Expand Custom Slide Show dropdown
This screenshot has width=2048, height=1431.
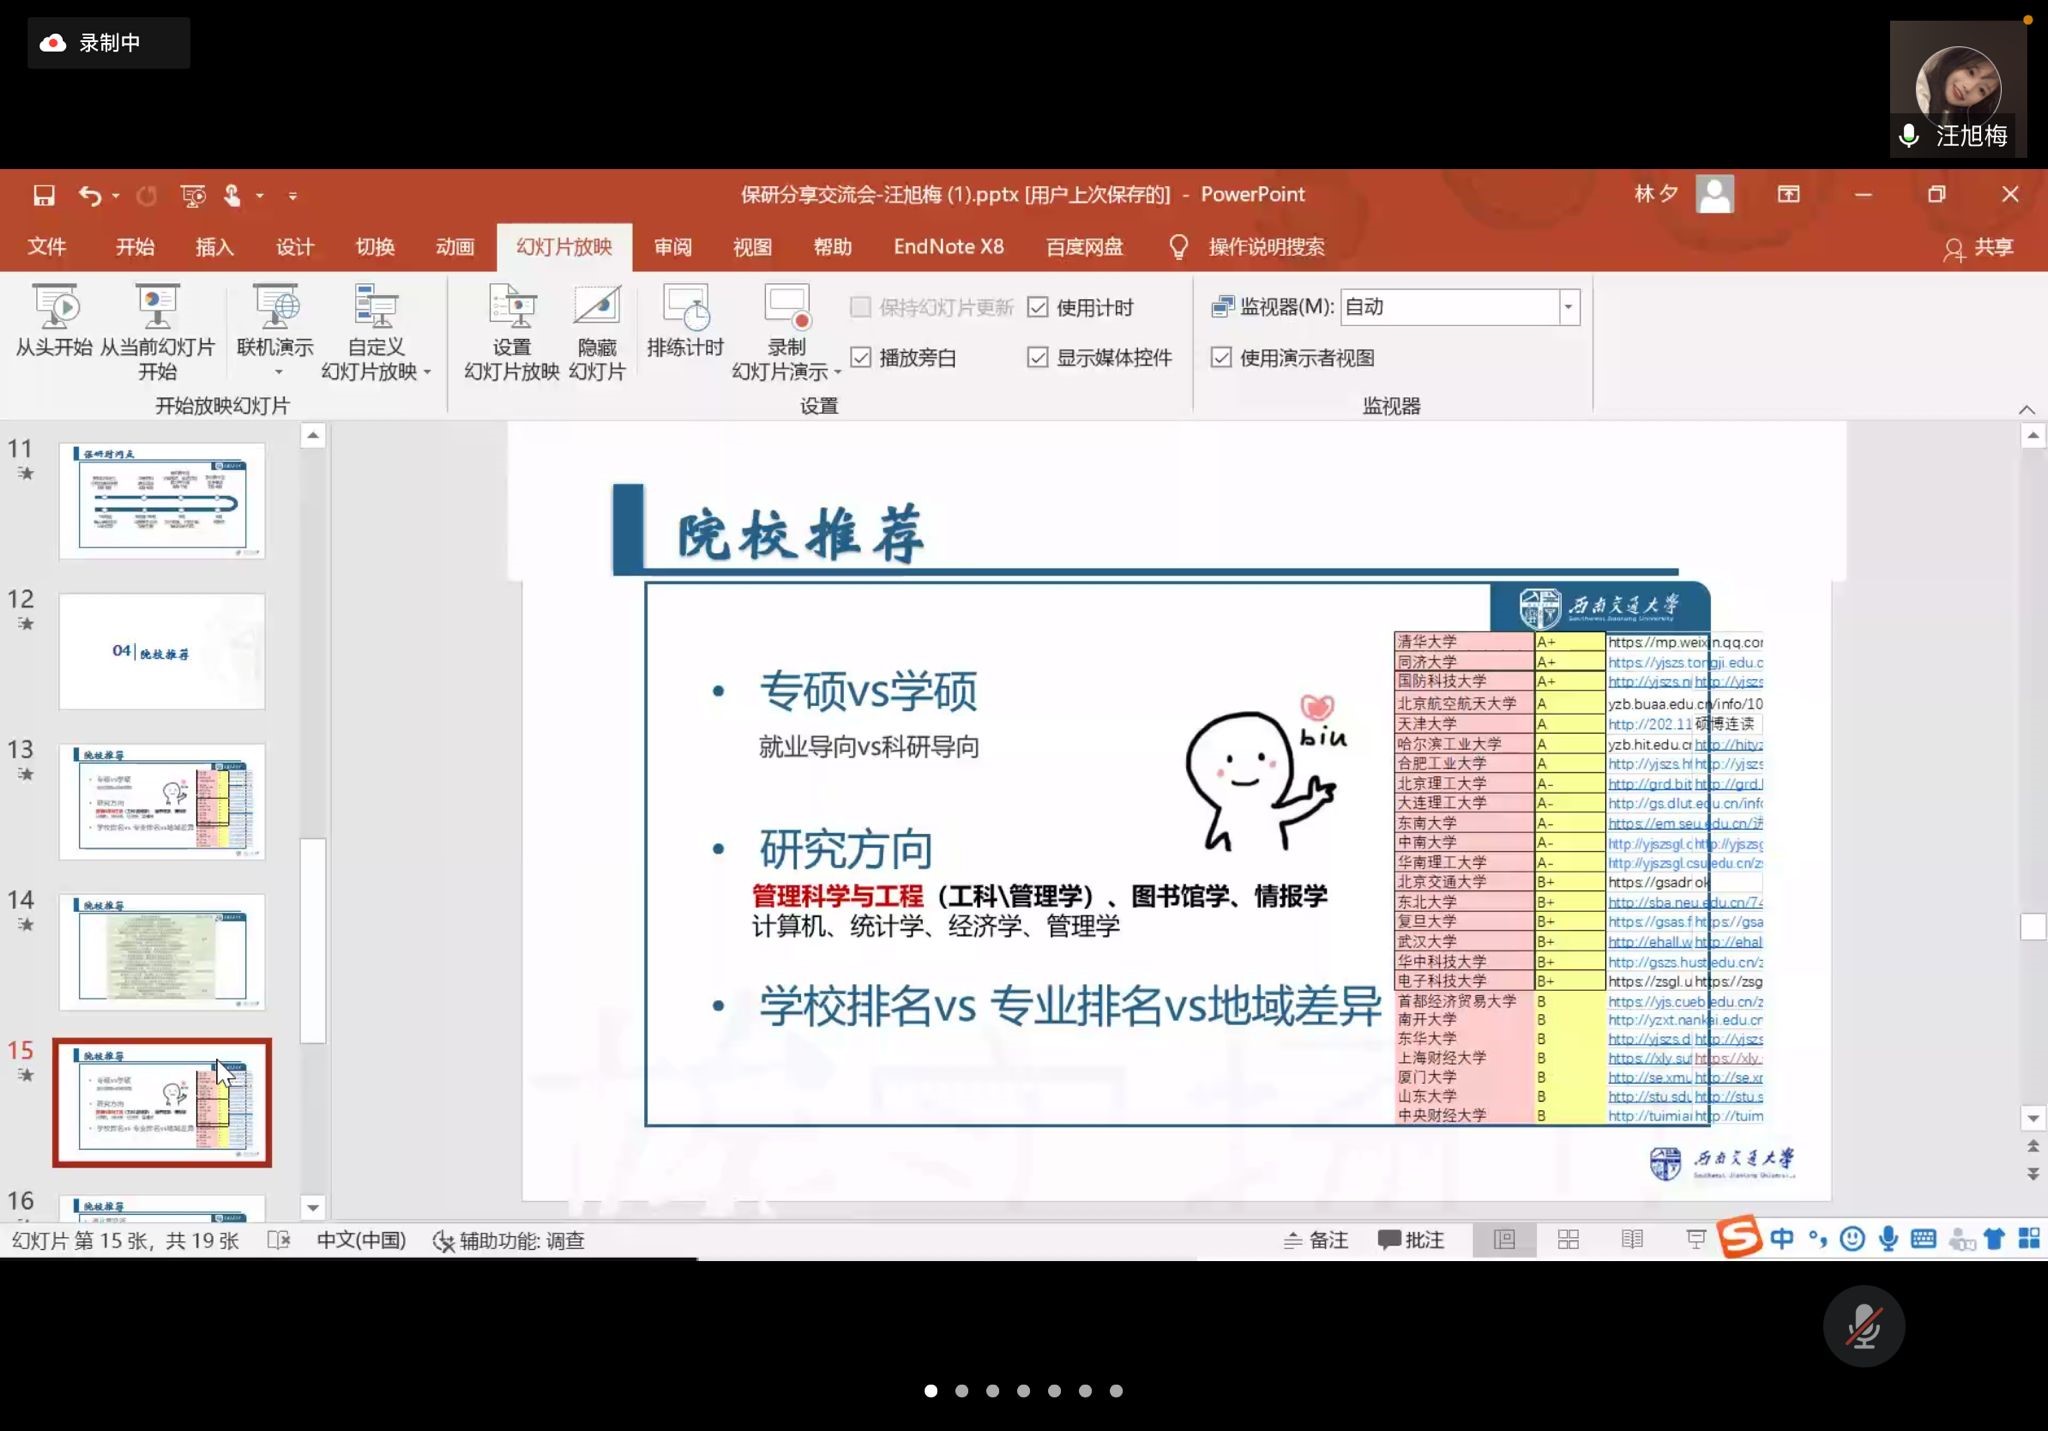point(427,372)
